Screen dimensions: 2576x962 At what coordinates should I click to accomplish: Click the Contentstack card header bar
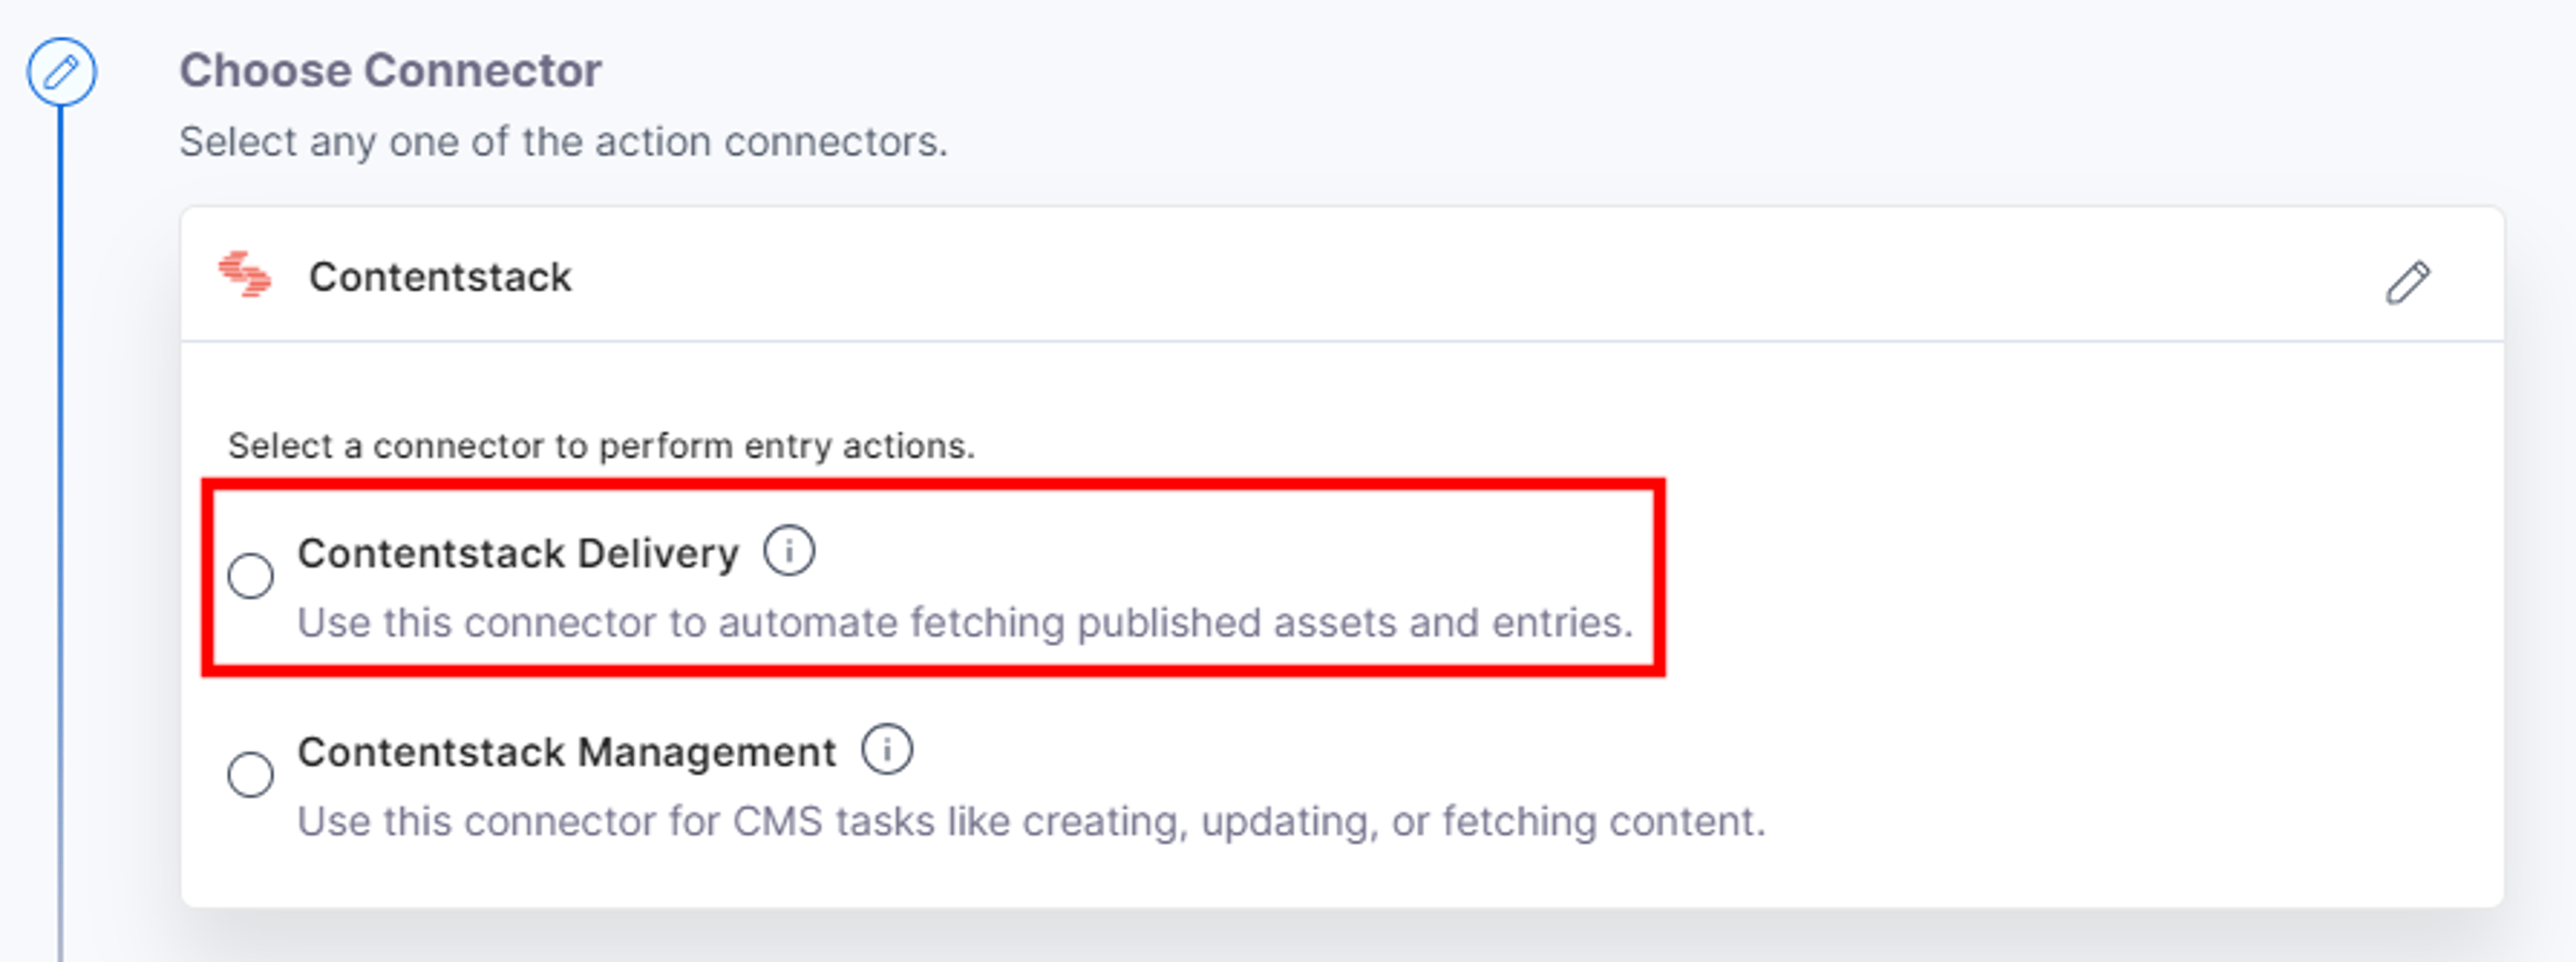coord(1342,275)
